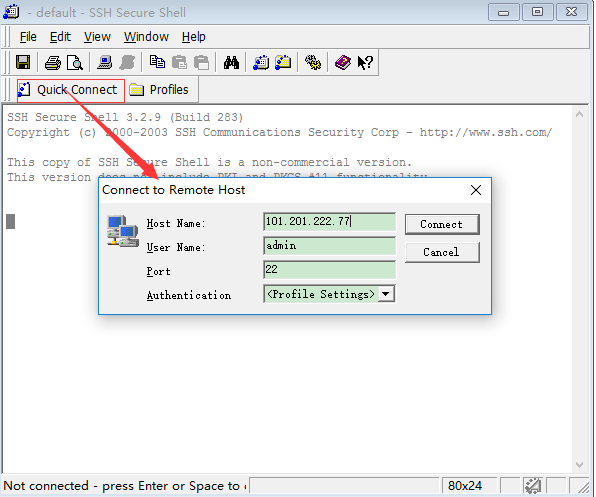The height and width of the screenshot is (497, 596).
Task: Minimize the SSH Secure Shell window
Action: coord(503,12)
